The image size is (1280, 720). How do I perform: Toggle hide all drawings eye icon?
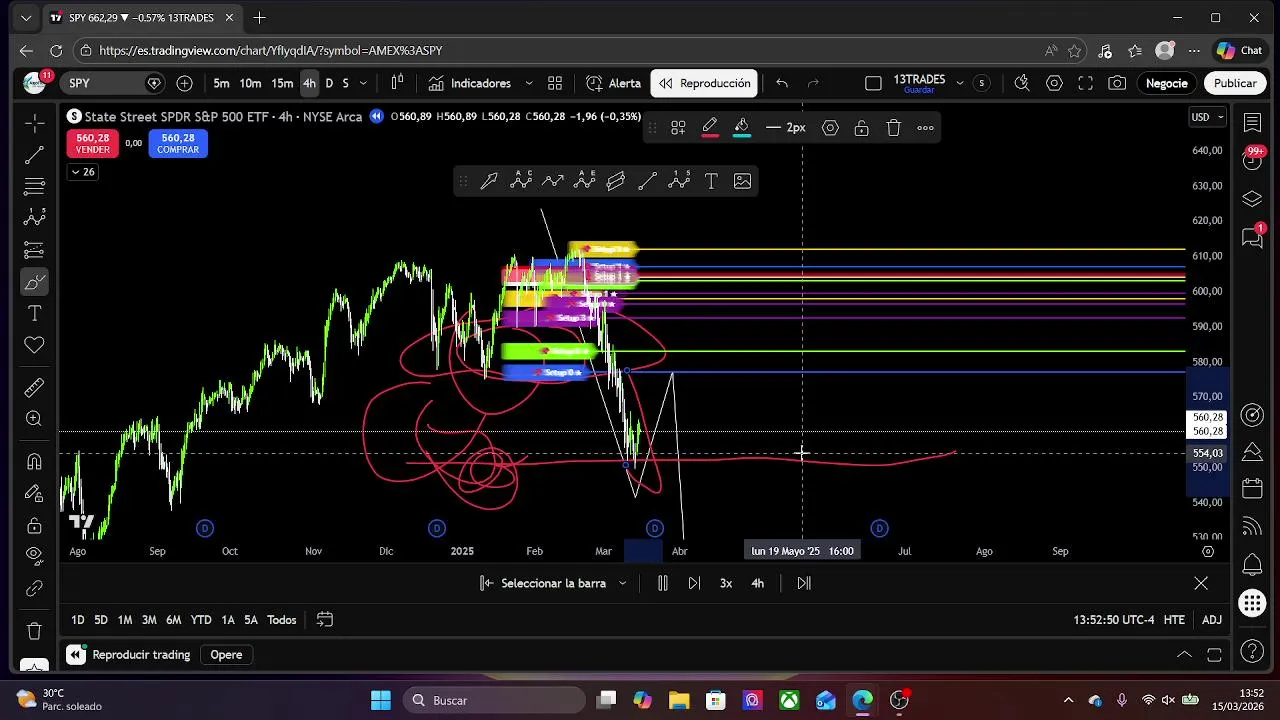(34, 556)
